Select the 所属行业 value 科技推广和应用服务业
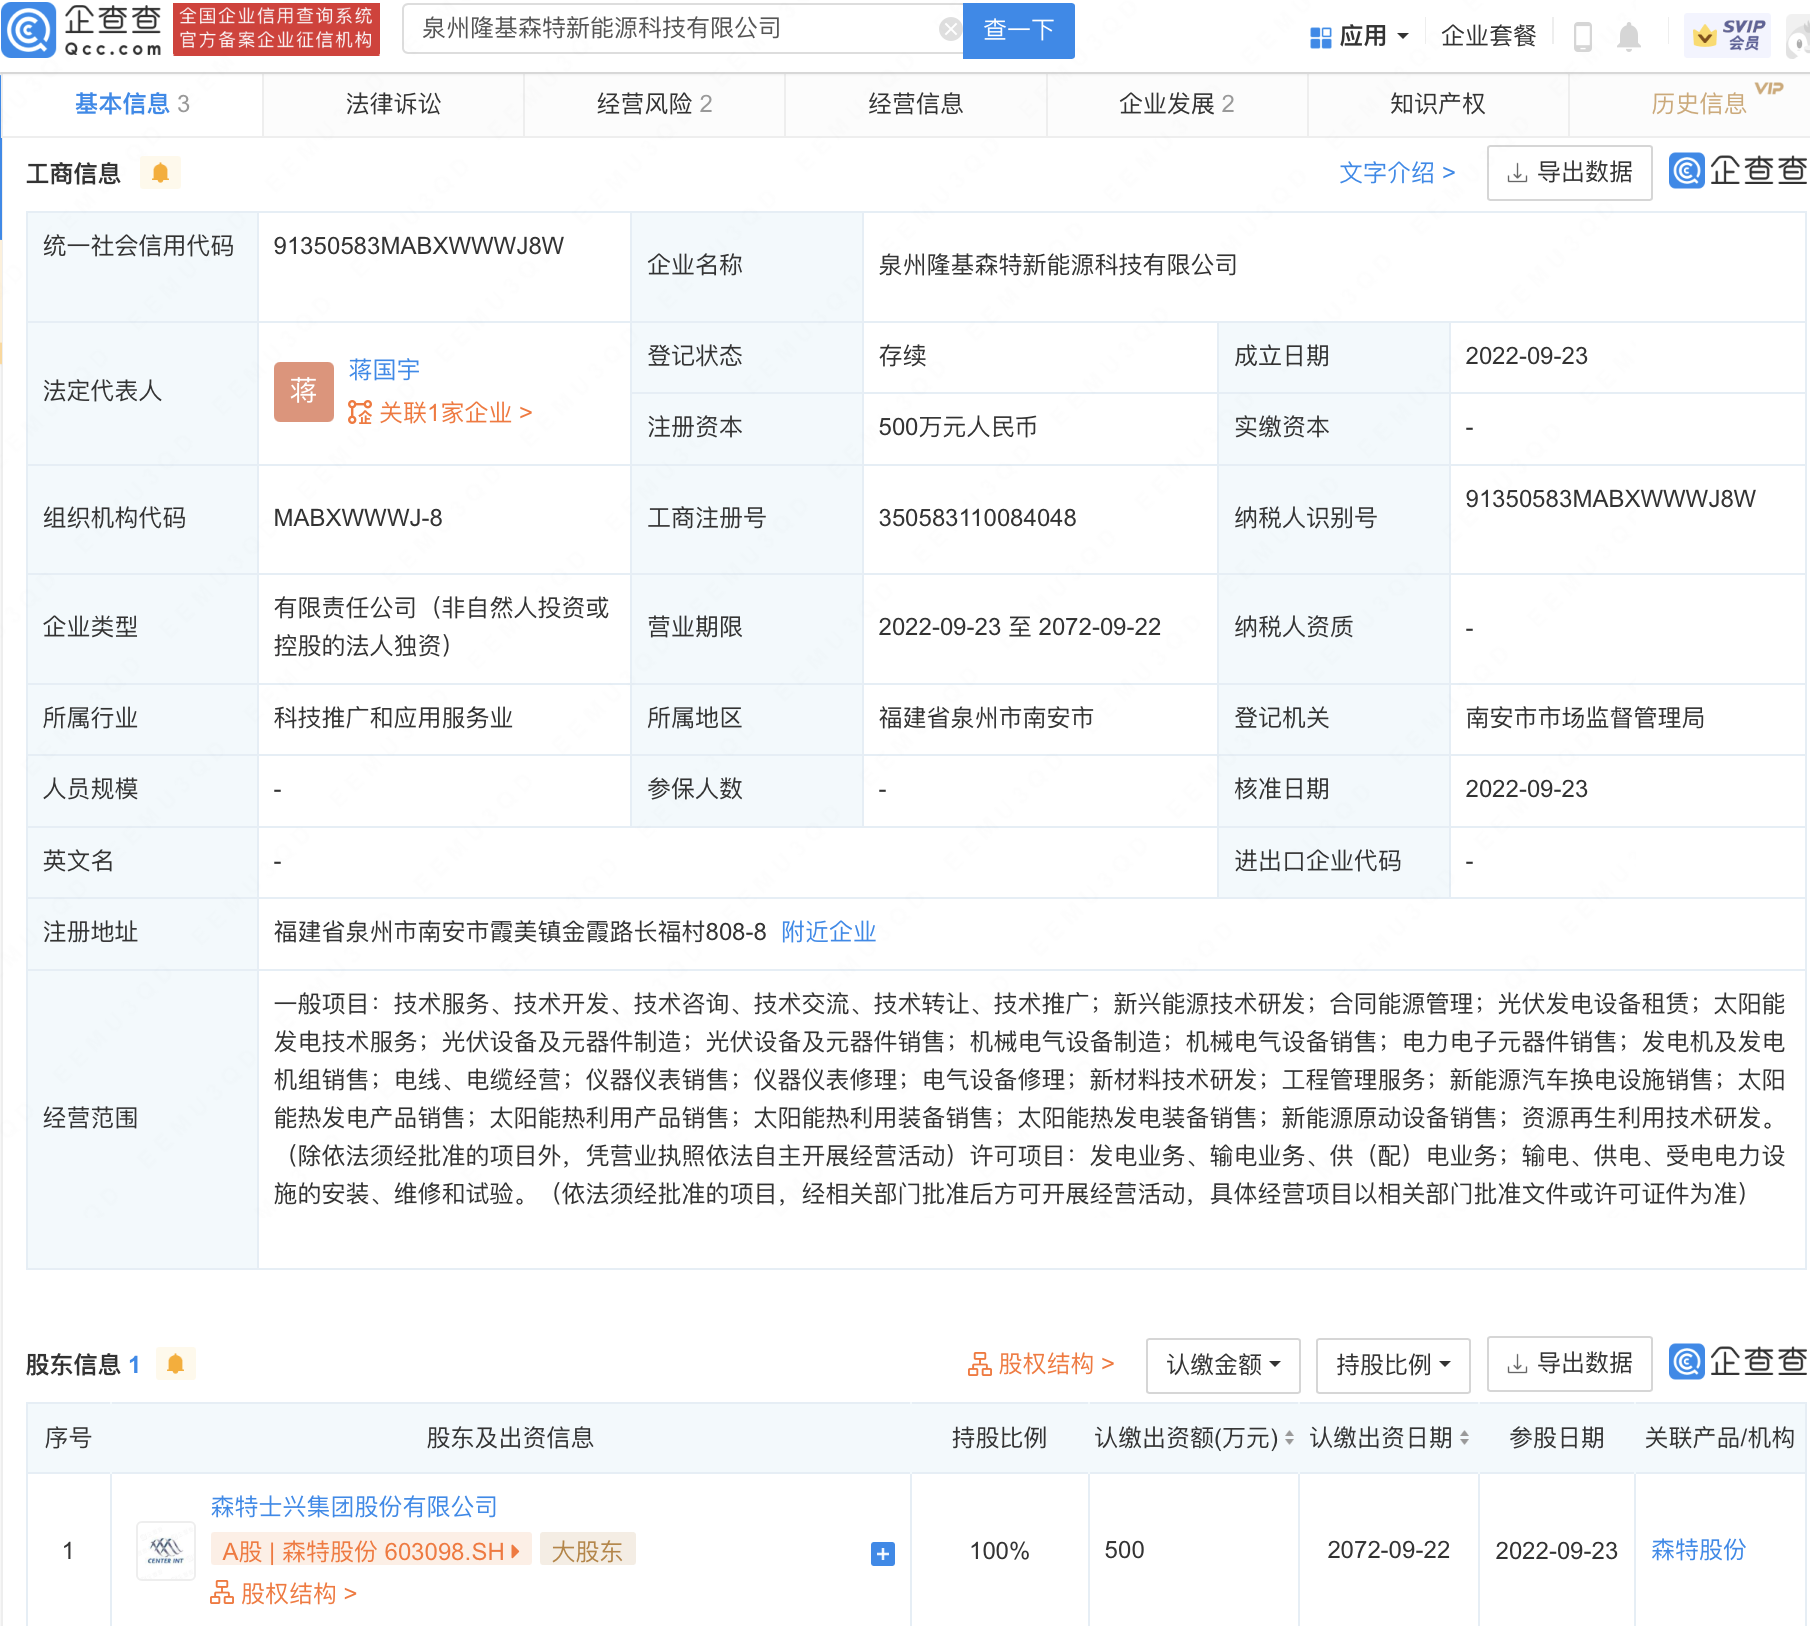This screenshot has height=1626, width=1810. click(393, 718)
